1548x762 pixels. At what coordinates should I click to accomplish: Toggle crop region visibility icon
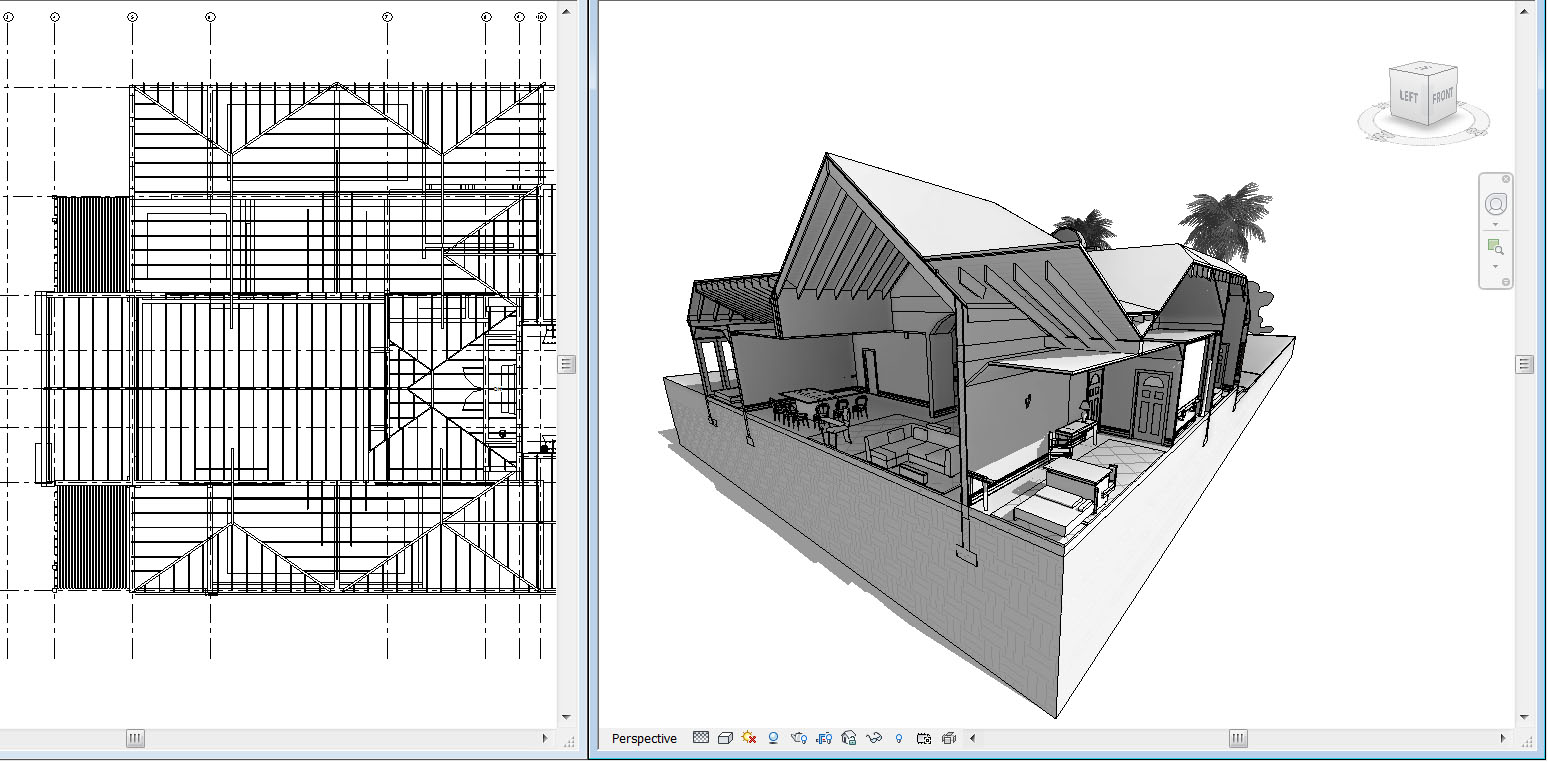click(824, 738)
